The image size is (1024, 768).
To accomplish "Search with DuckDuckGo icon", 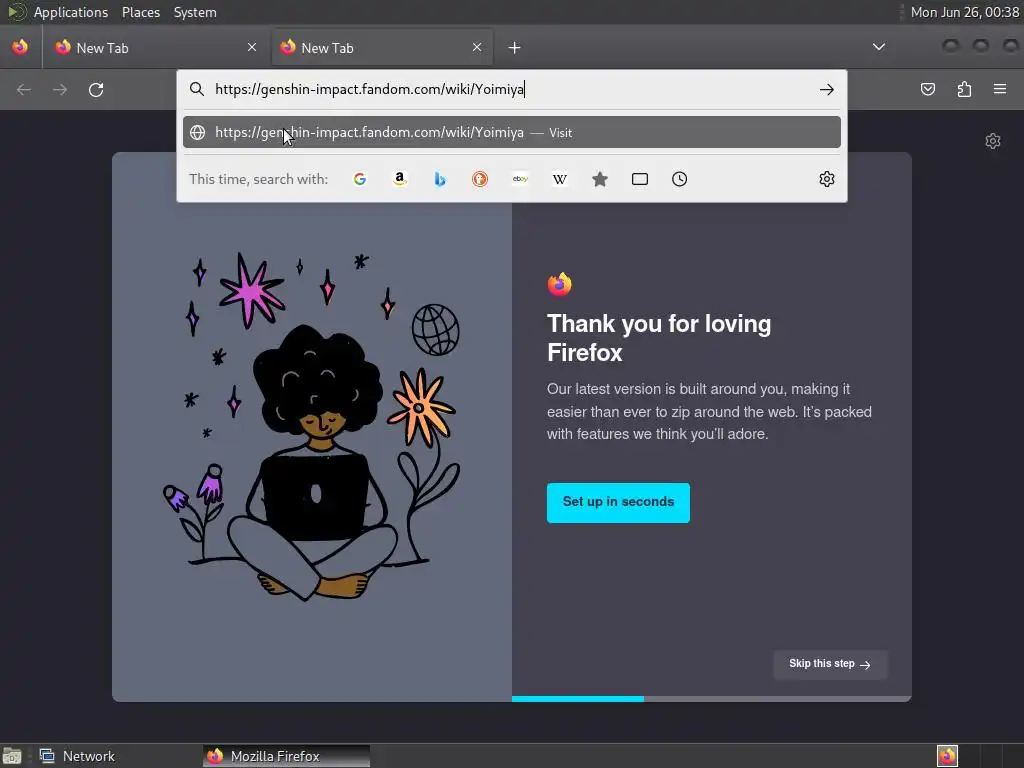I will [480, 179].
